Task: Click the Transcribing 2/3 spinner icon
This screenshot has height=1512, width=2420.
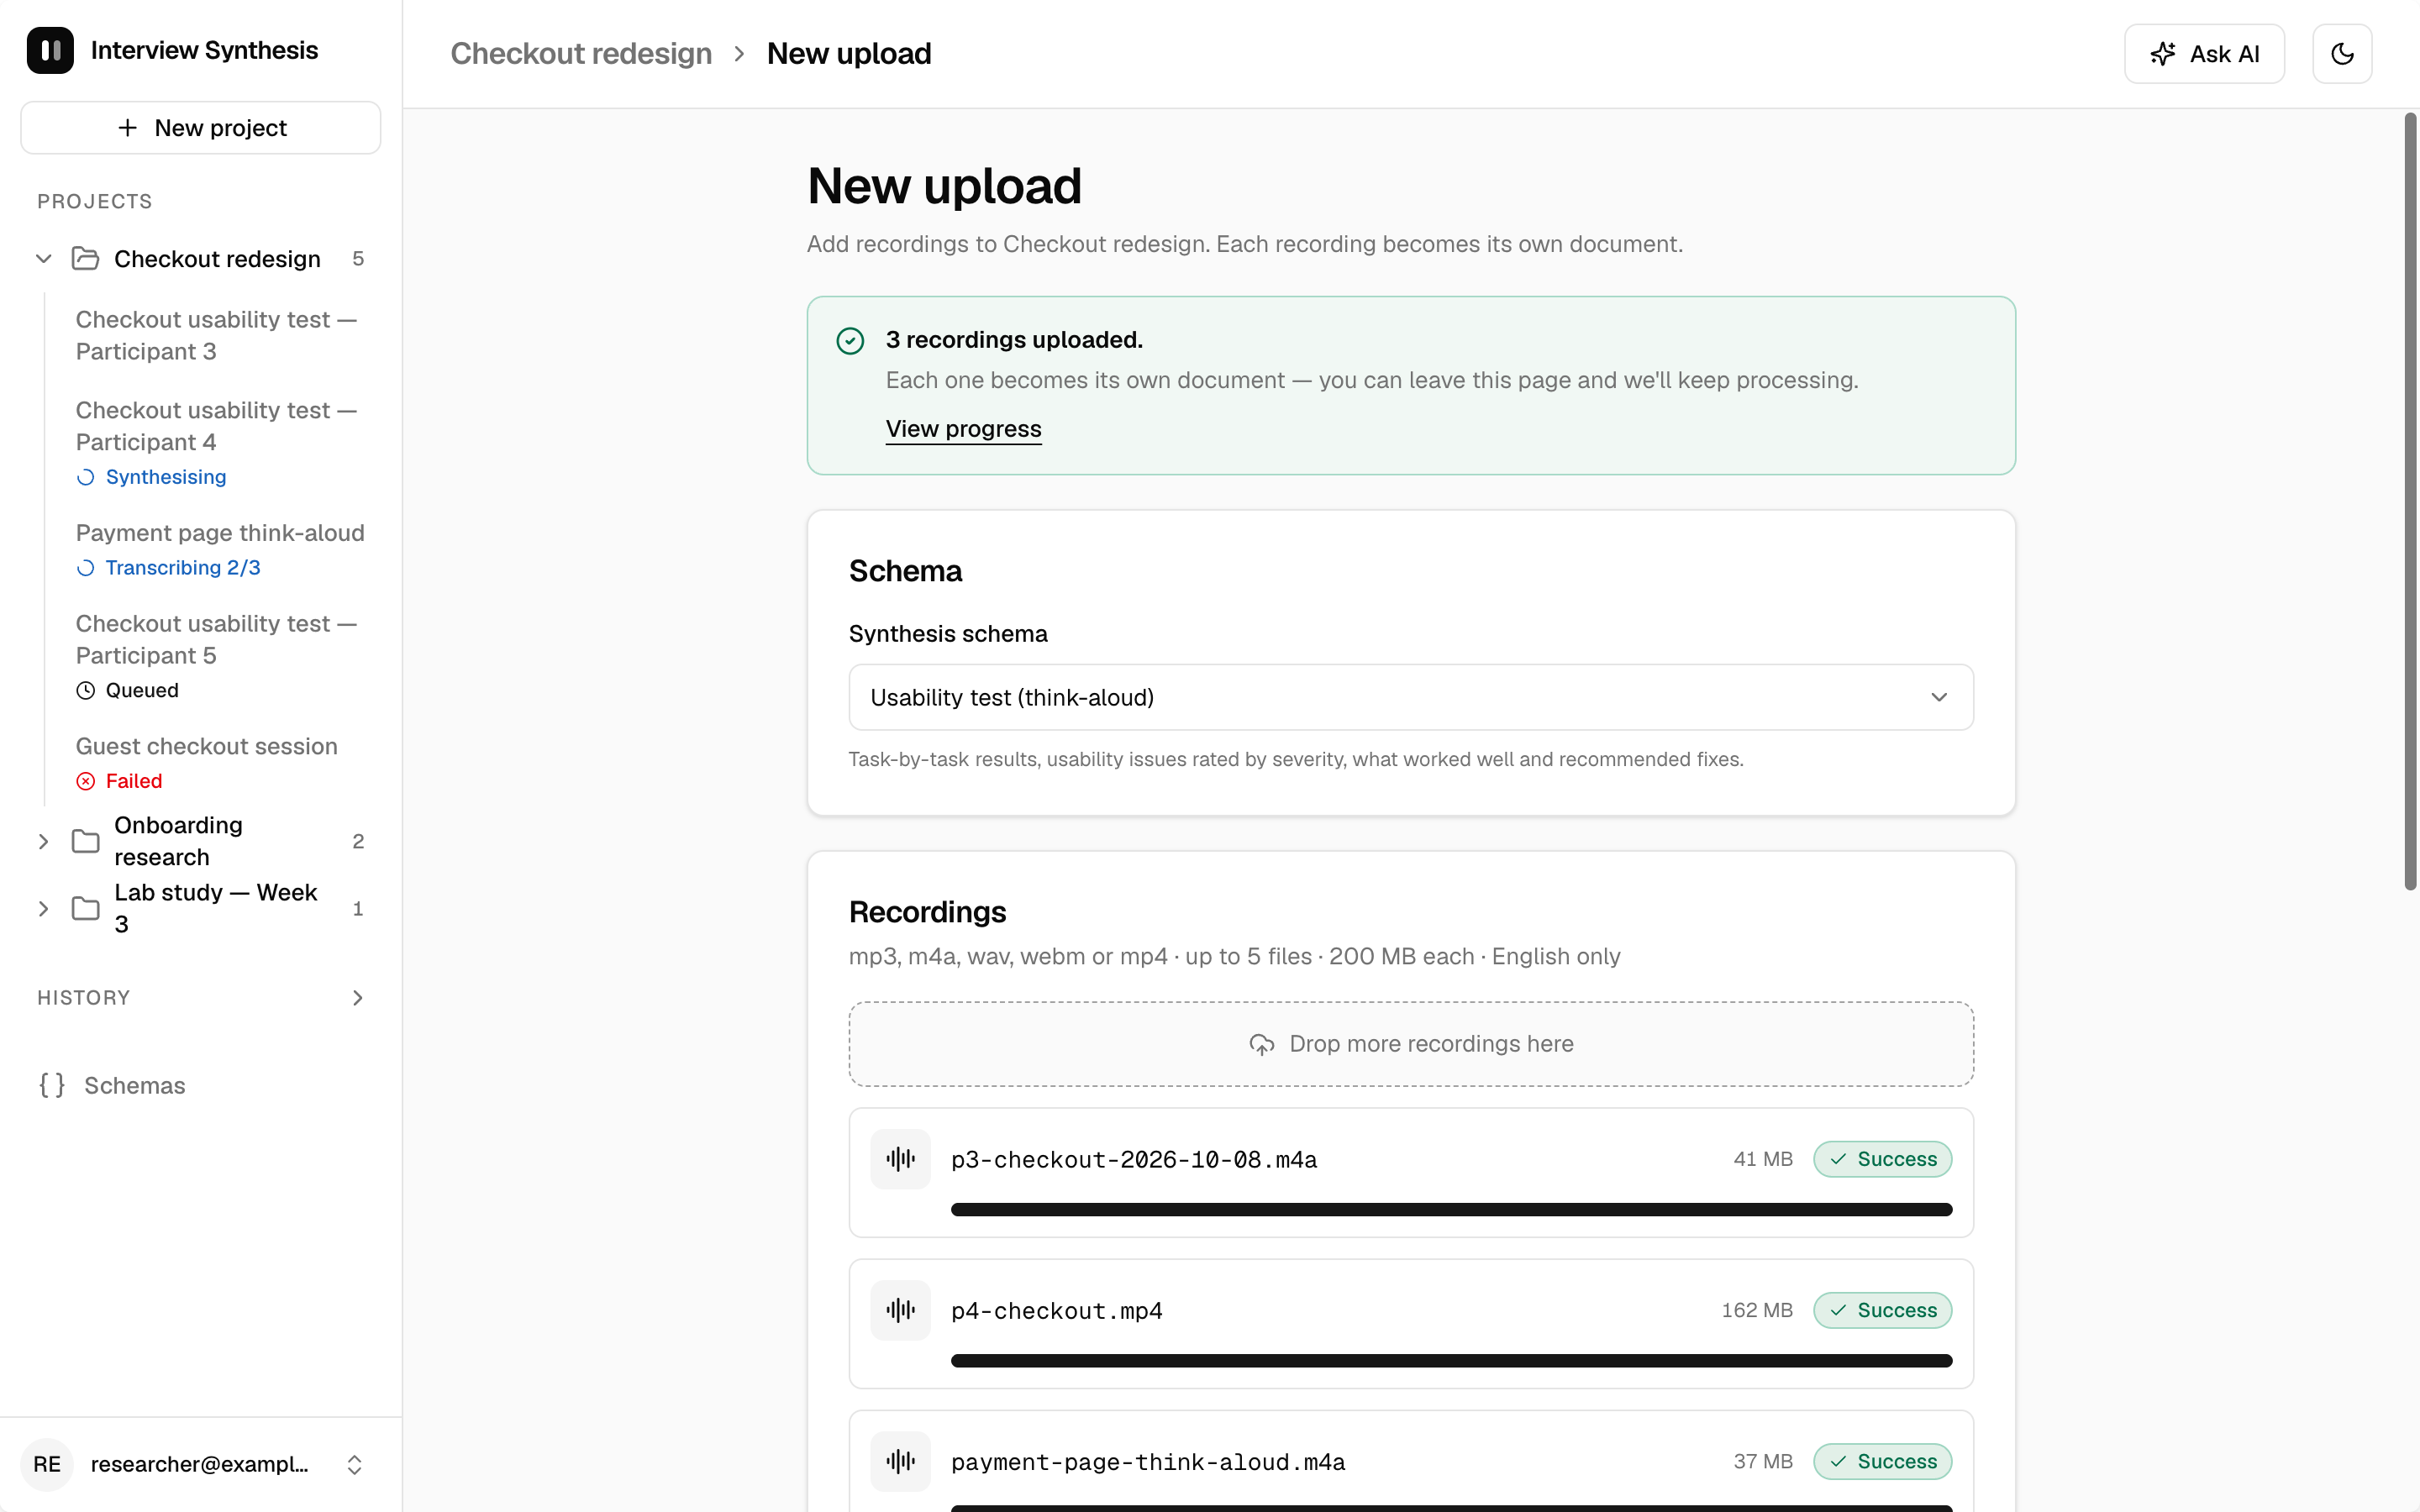Action: tap(86, 568)
